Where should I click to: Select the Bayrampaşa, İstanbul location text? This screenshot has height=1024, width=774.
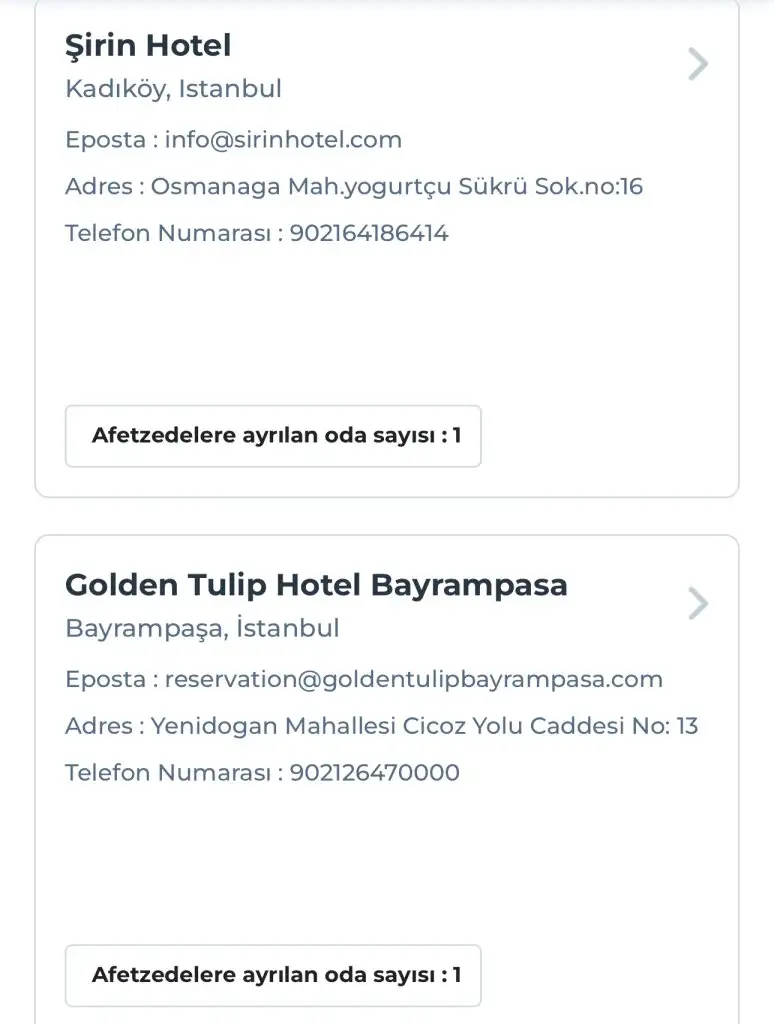tap(202, 628)
